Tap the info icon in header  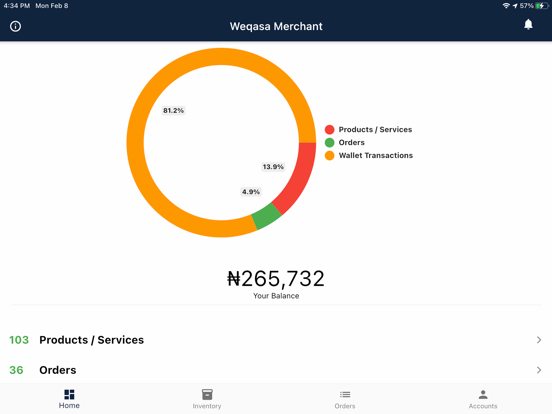point(15,26)
